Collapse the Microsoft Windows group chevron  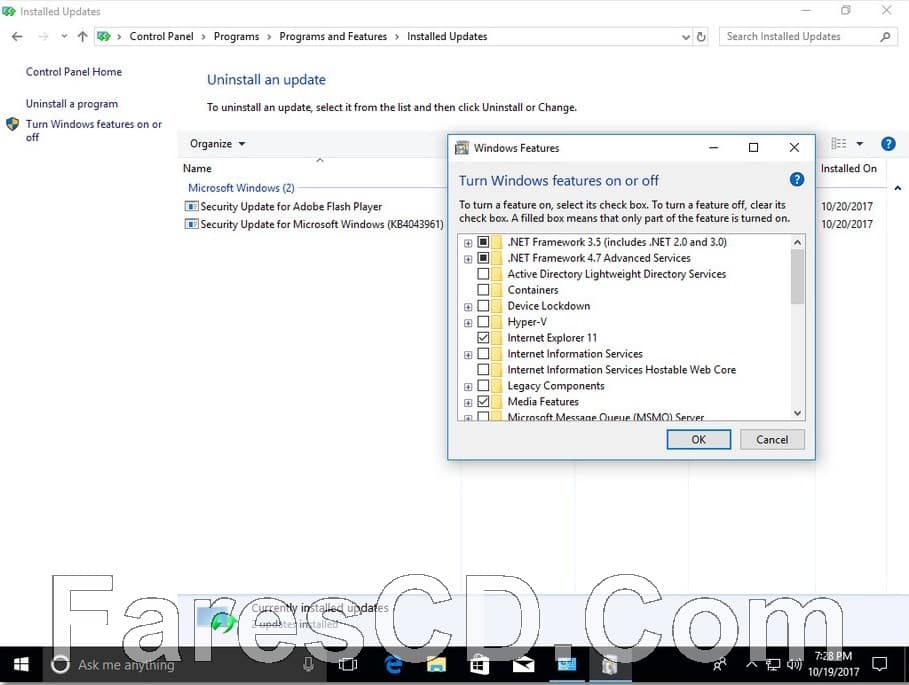tap(897, 188)
